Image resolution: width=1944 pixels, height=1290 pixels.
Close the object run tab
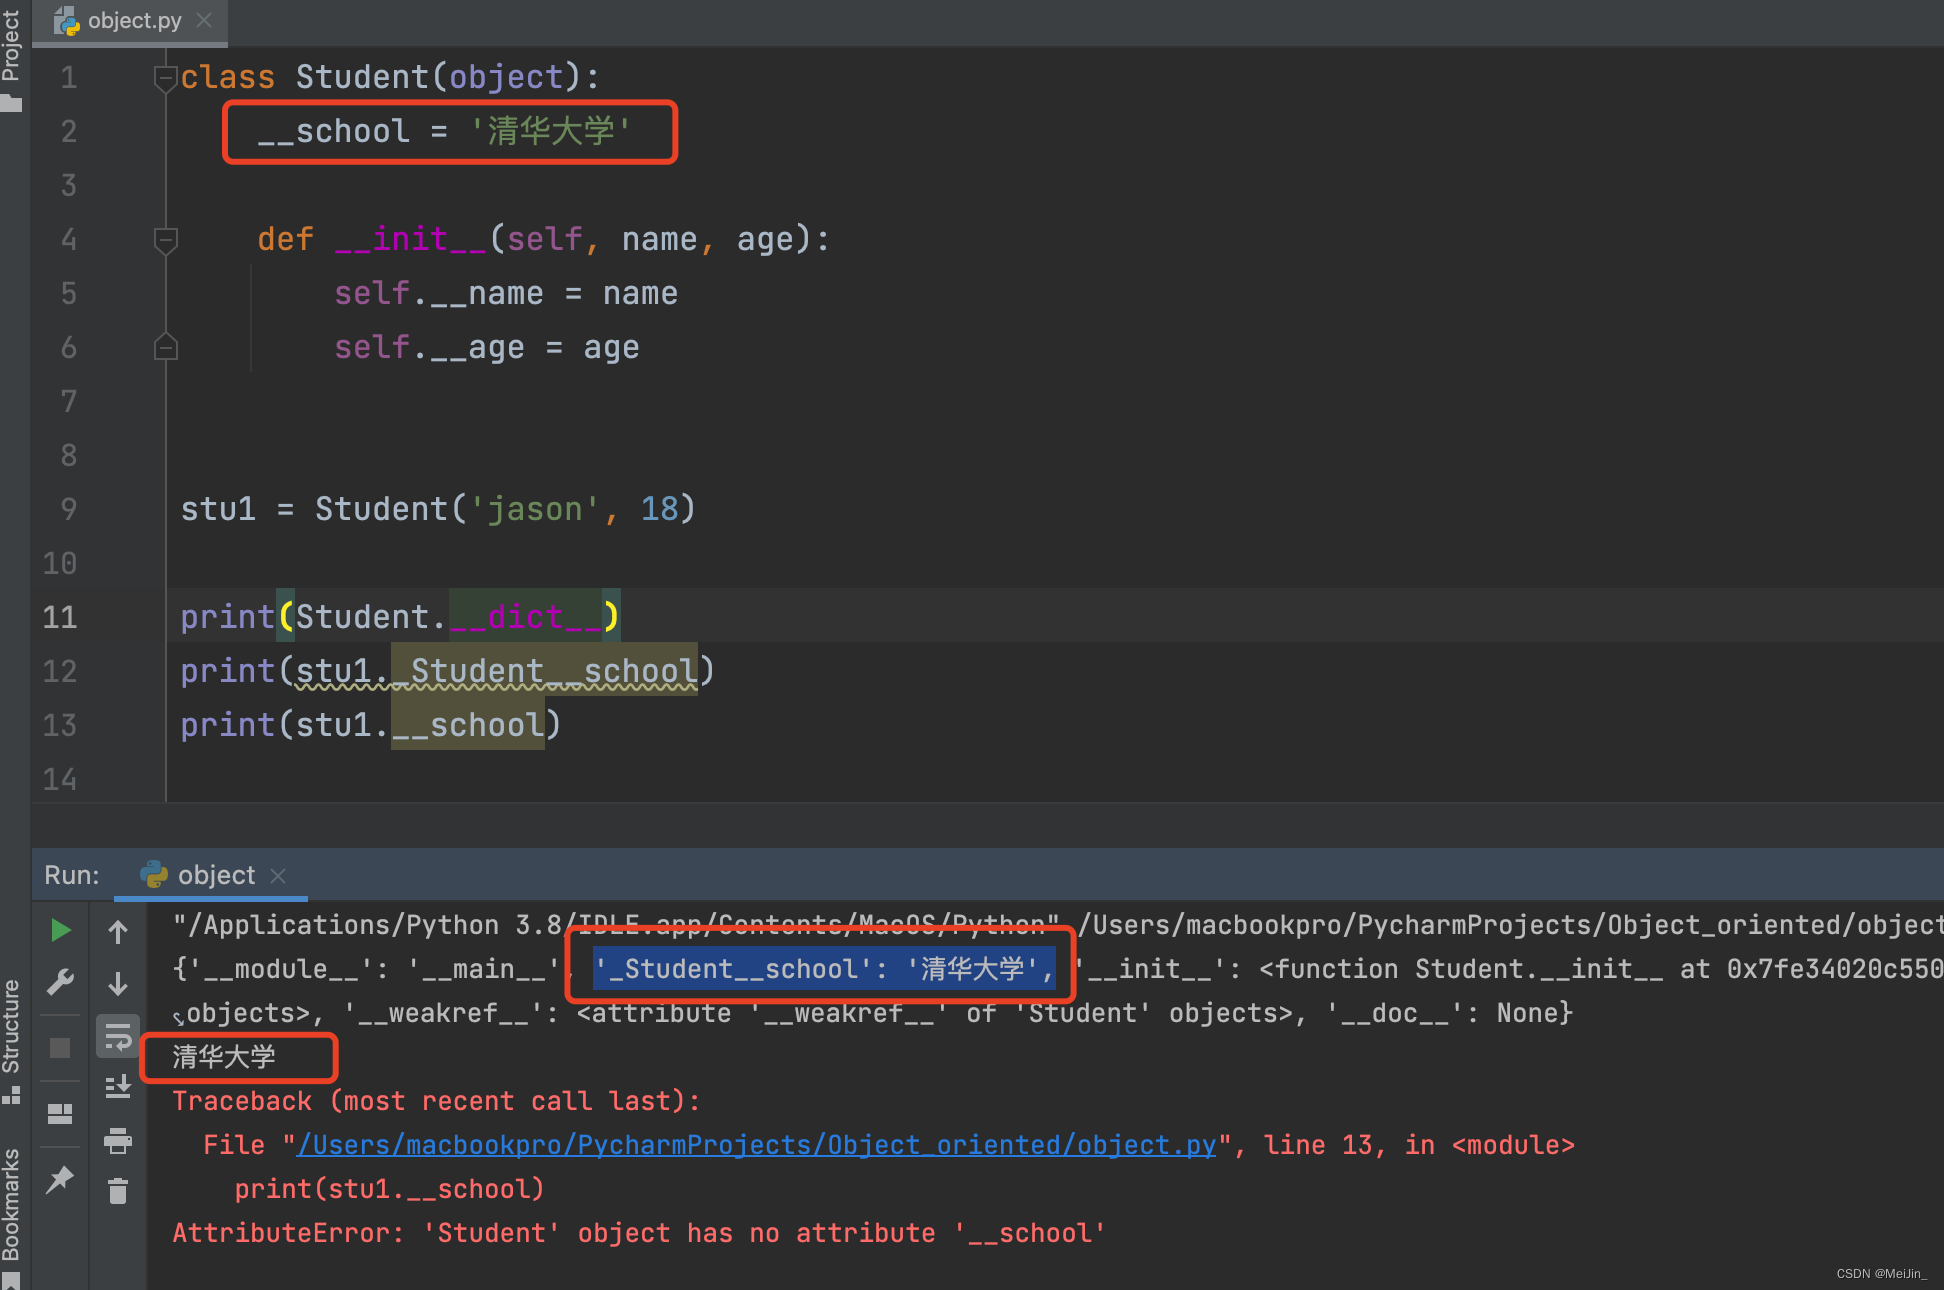pyautogui.click(x=278, y=876)
